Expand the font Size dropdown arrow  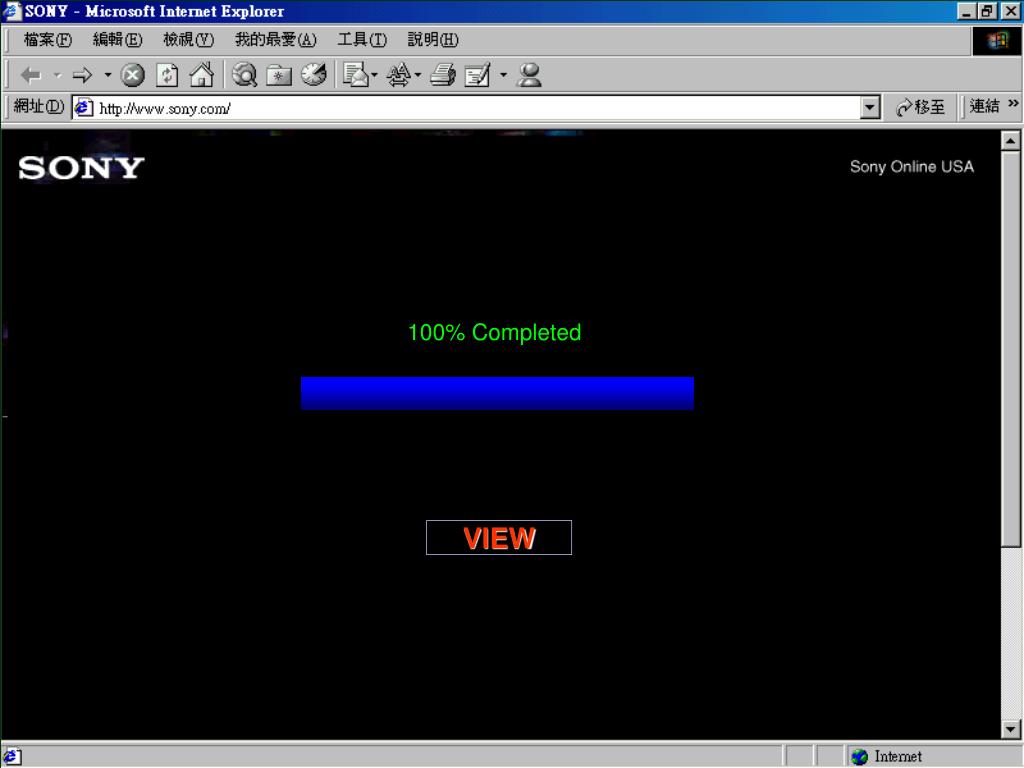coord(418,75)
